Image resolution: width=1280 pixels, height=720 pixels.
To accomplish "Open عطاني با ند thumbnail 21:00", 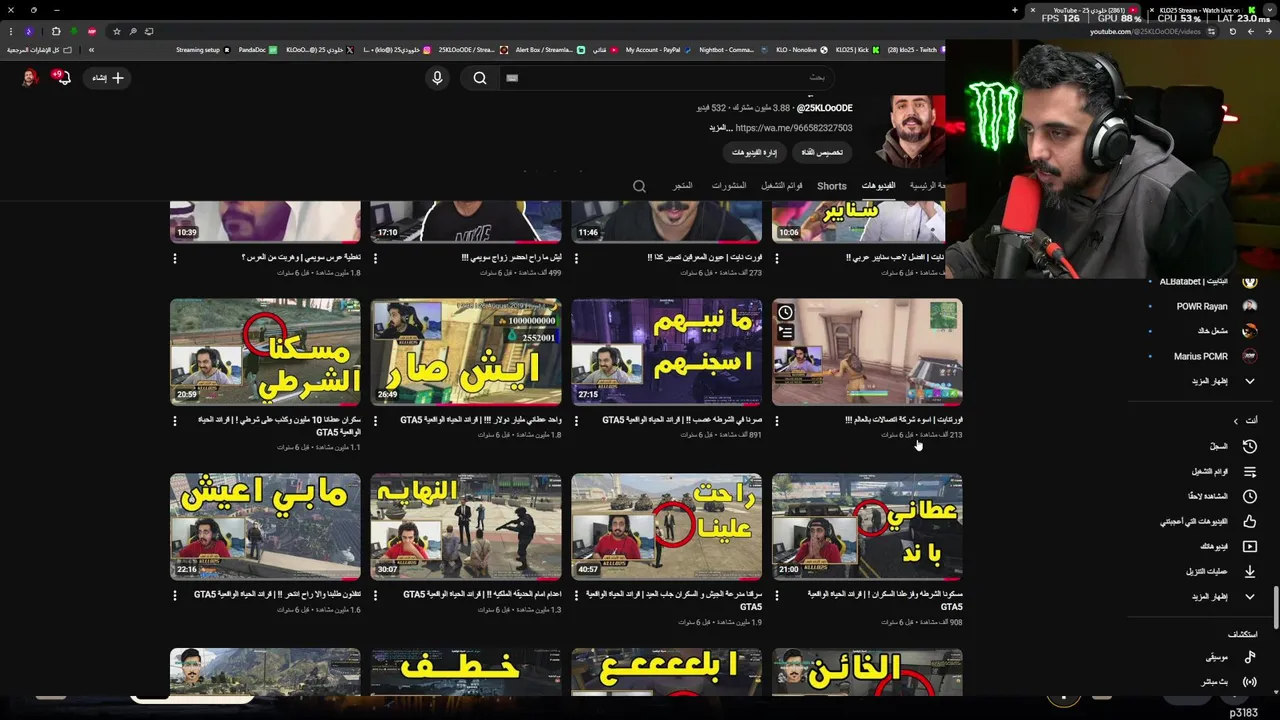I will 867,527.
